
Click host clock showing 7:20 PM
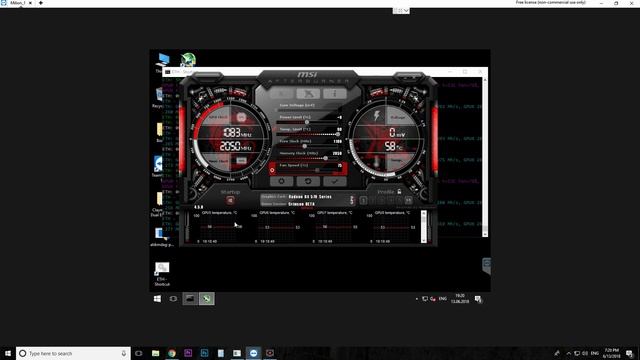tap(612, 353)
